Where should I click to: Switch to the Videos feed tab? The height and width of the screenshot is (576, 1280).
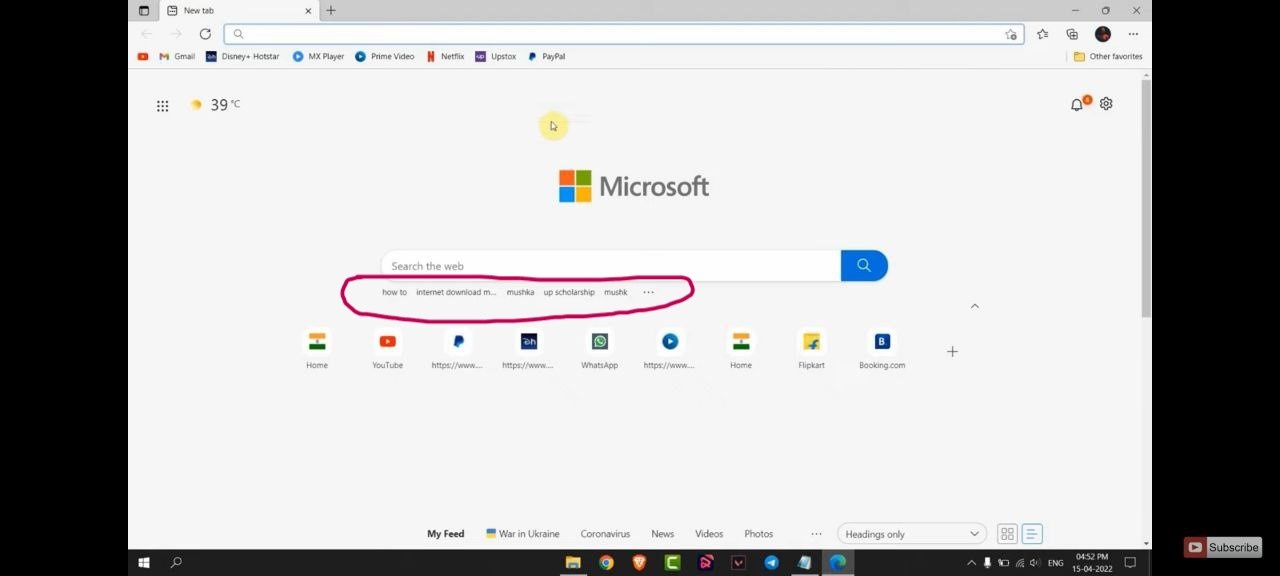pyautogui.click(x=709, y=534)
